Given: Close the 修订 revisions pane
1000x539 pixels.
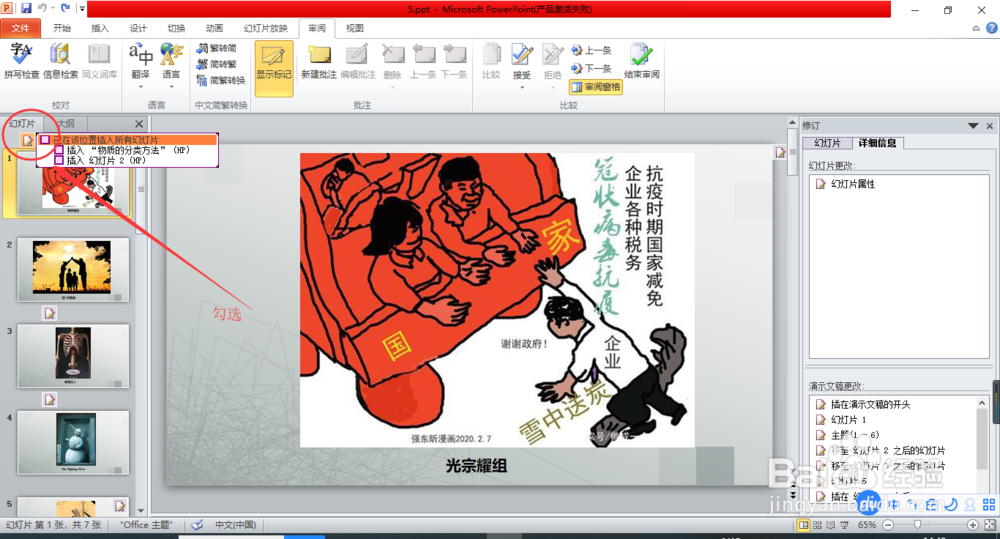Looking at the screenshot, I should pyautogui.click(x=990, y=126).
